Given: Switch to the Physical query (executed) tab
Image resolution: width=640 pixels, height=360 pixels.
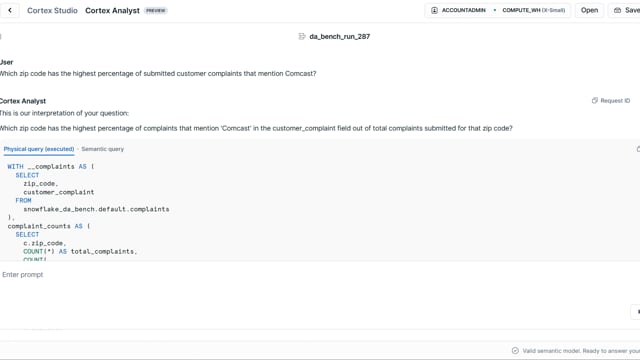Looking at the screenshot, I should tap(39, 149).
